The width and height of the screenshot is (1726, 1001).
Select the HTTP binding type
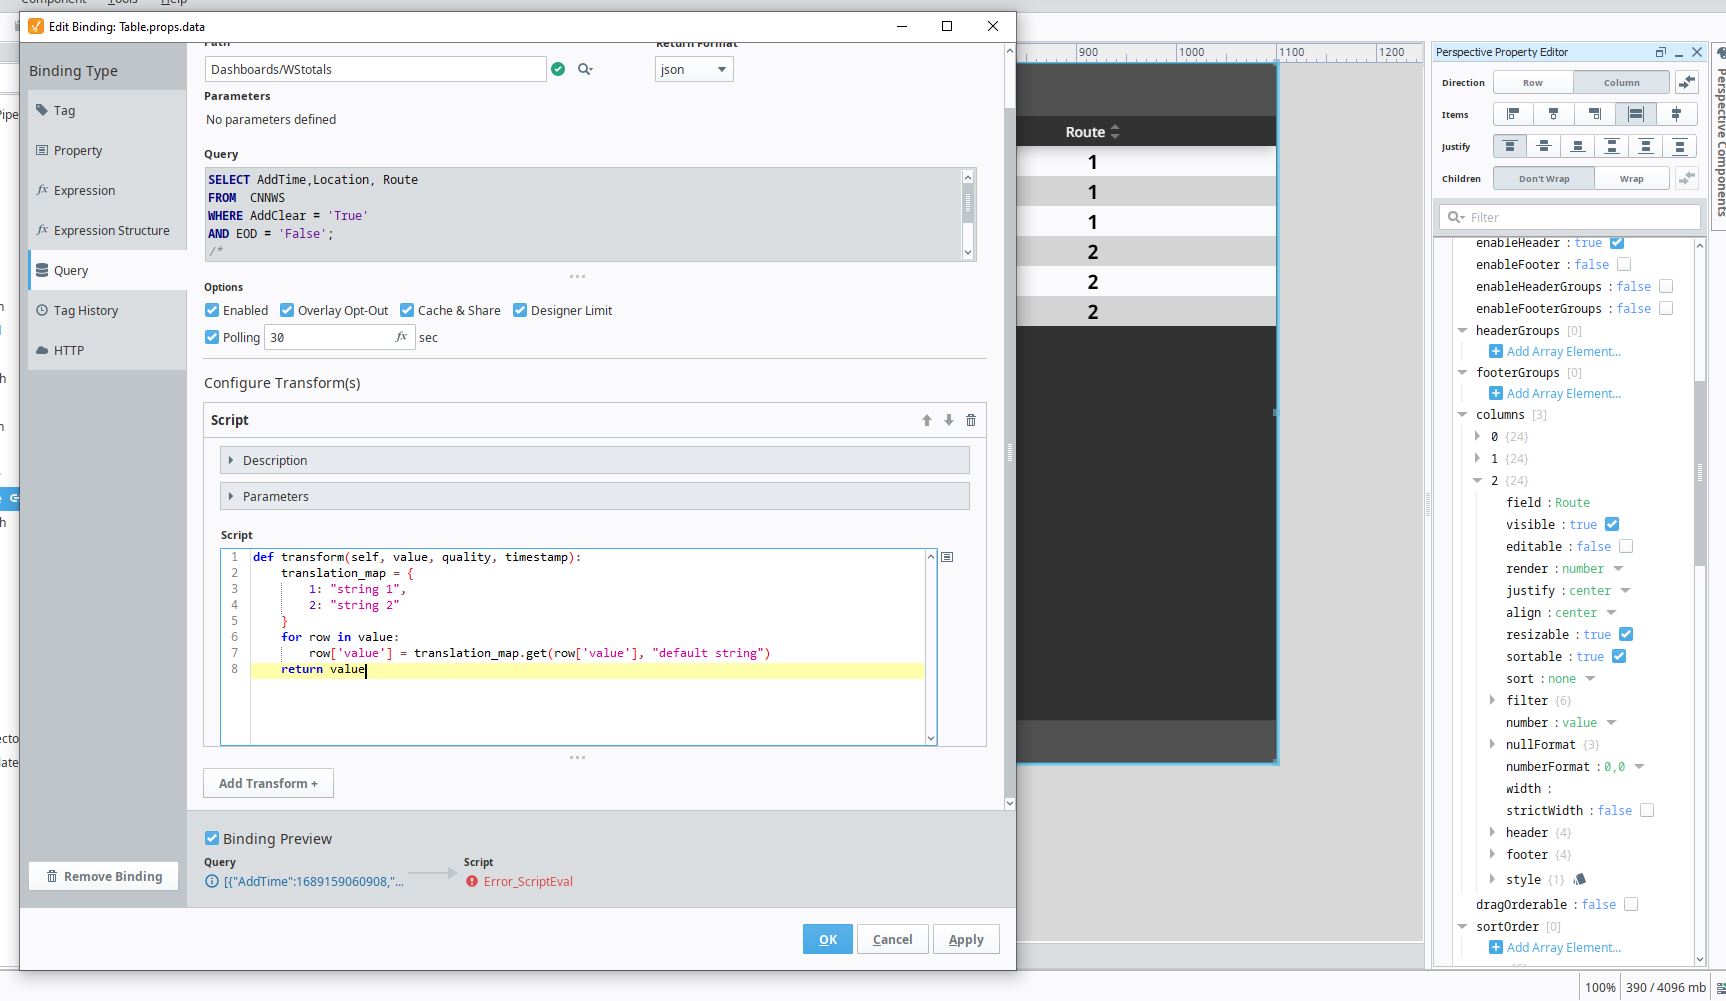point(107,350)
